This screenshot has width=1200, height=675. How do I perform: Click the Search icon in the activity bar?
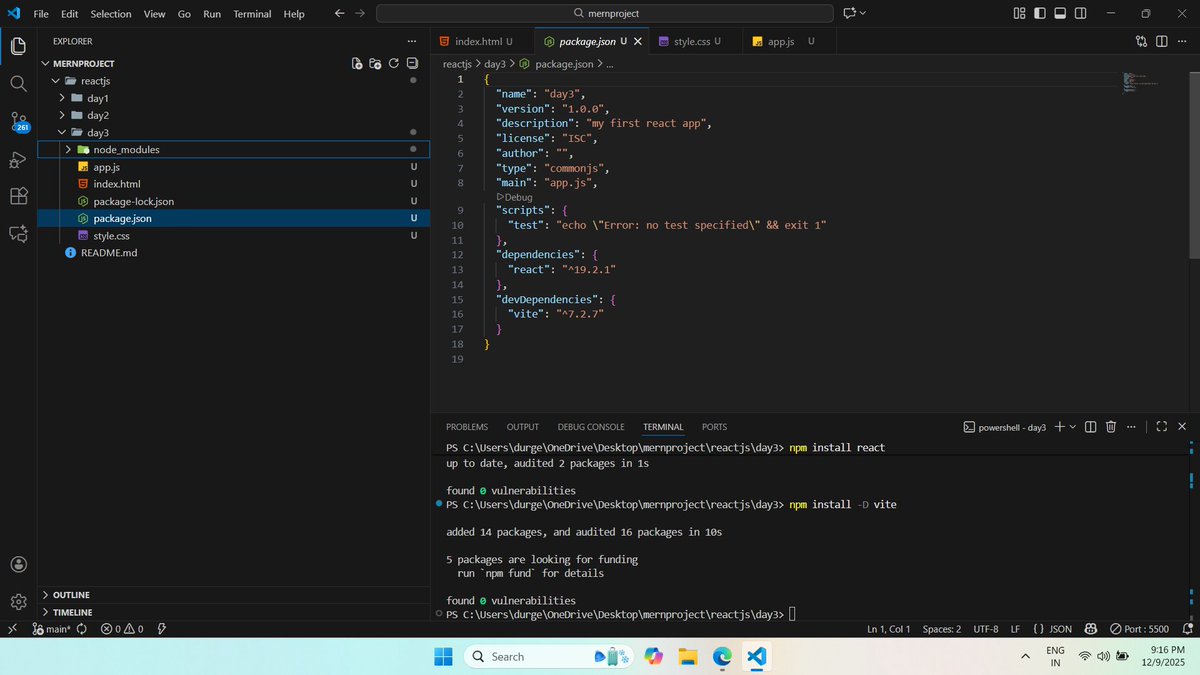pyautogui.click(x=18, y=84)
